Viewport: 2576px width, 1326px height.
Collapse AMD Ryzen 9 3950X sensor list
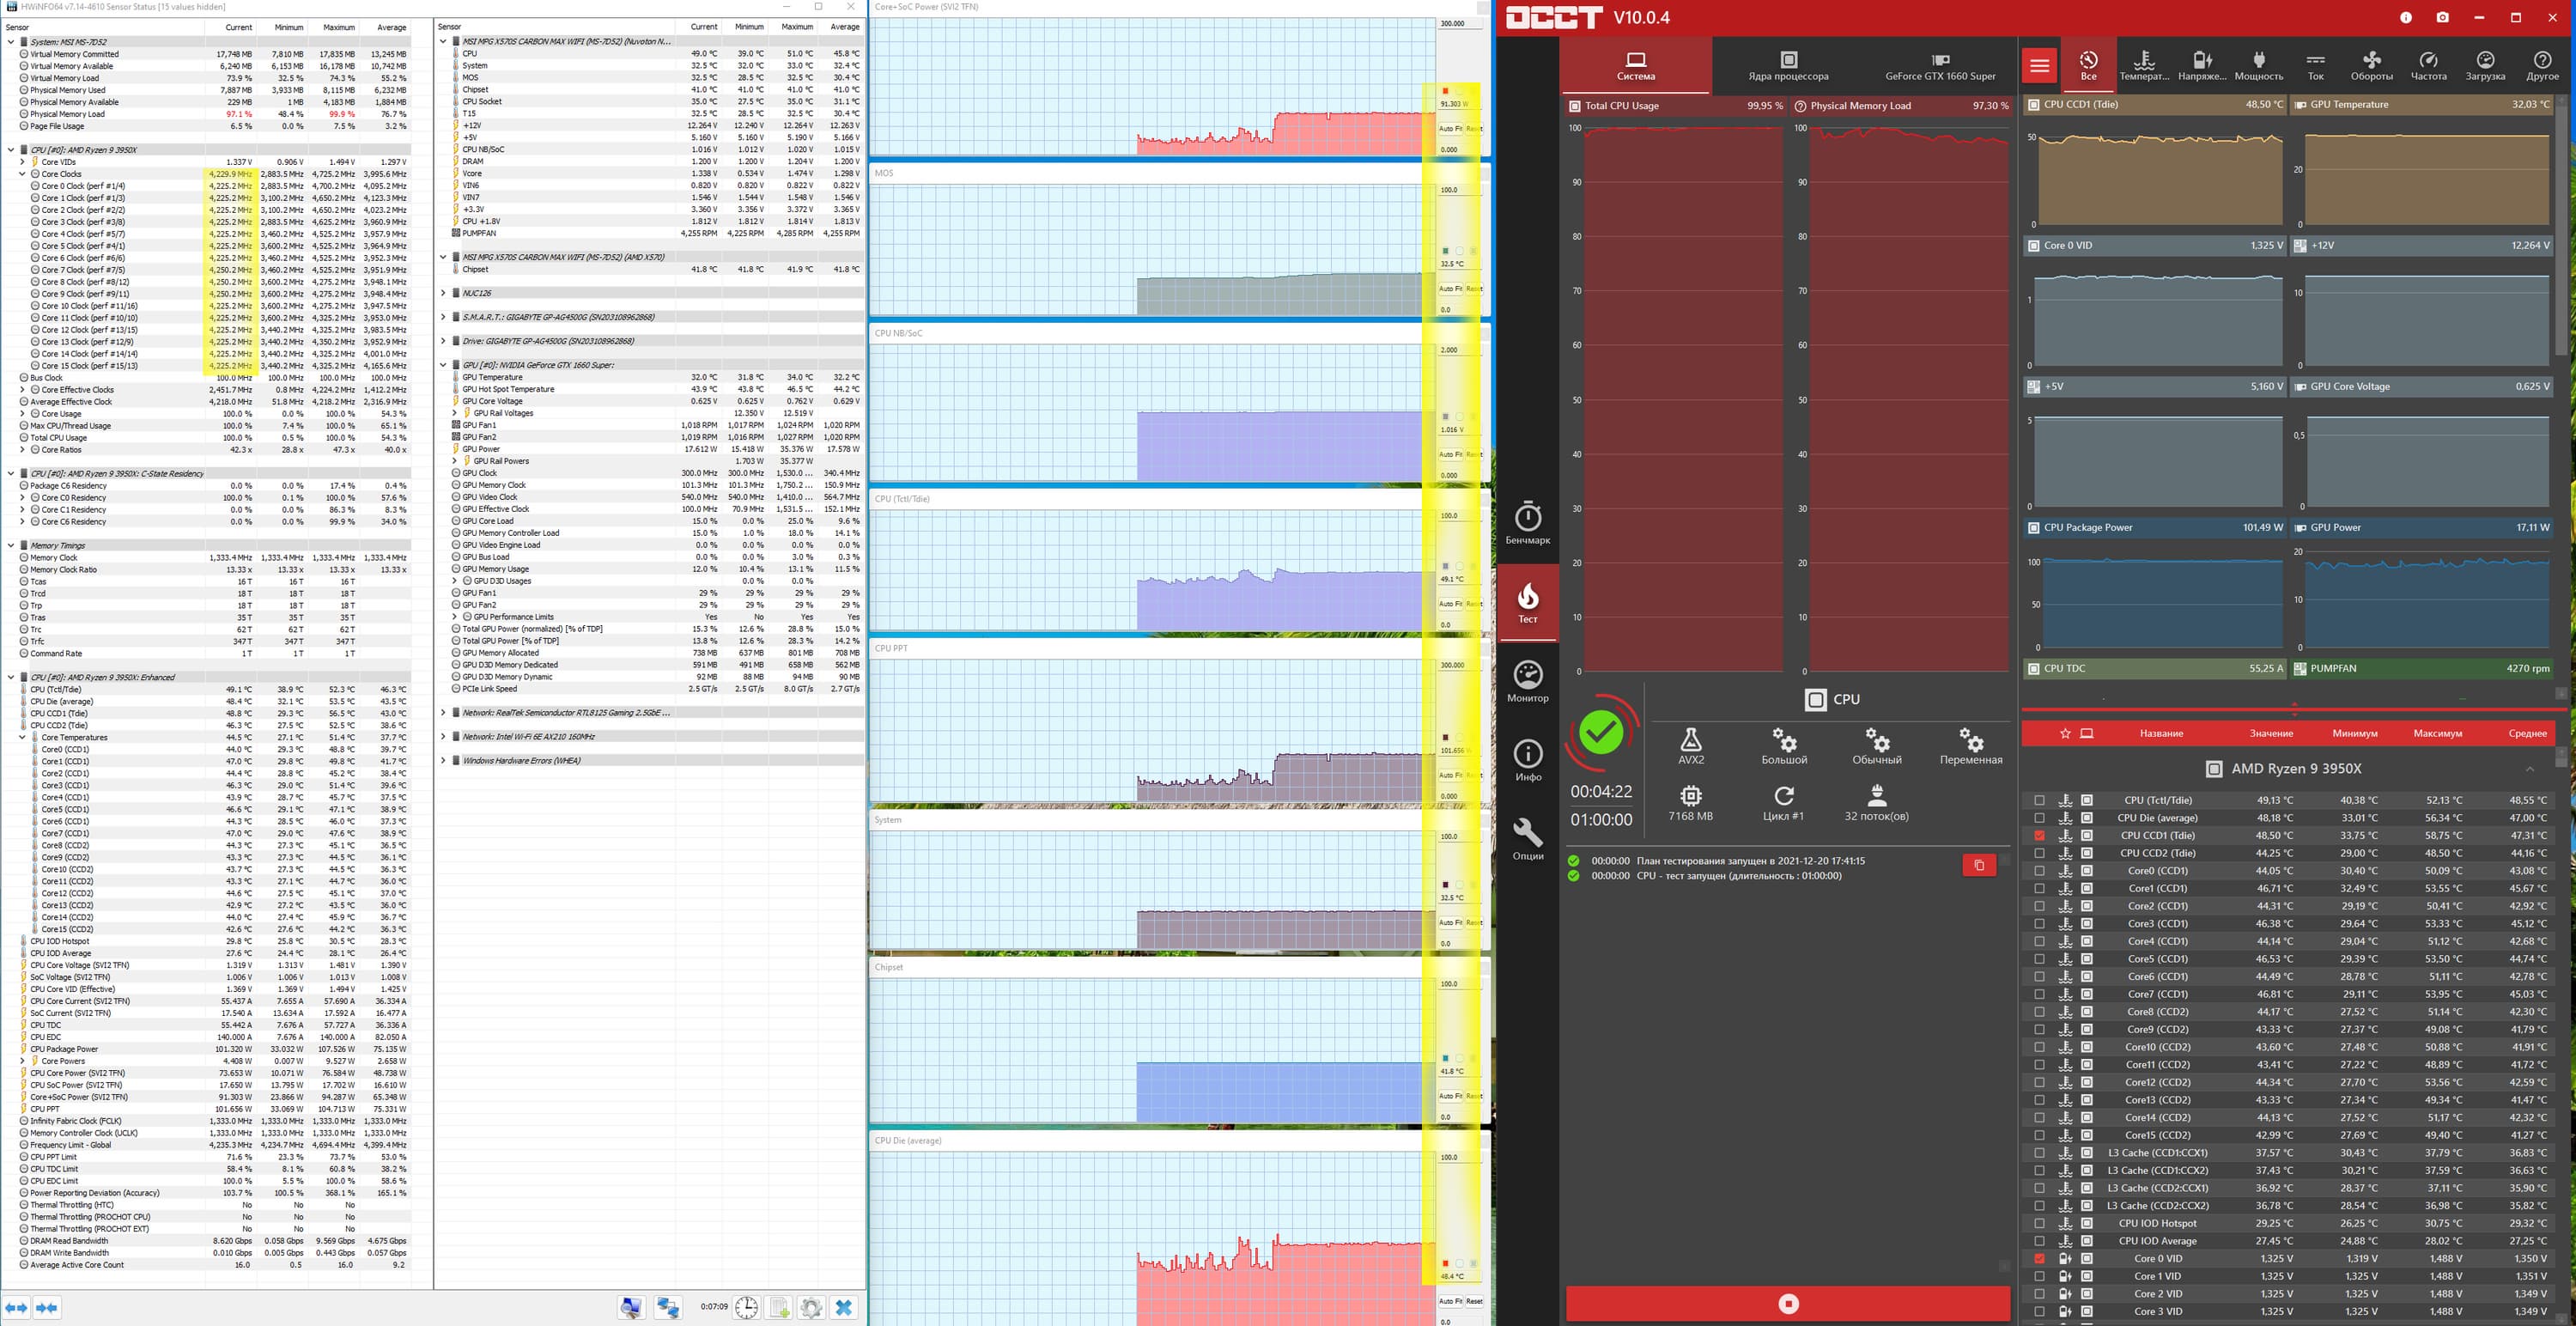coord(2529,768)
